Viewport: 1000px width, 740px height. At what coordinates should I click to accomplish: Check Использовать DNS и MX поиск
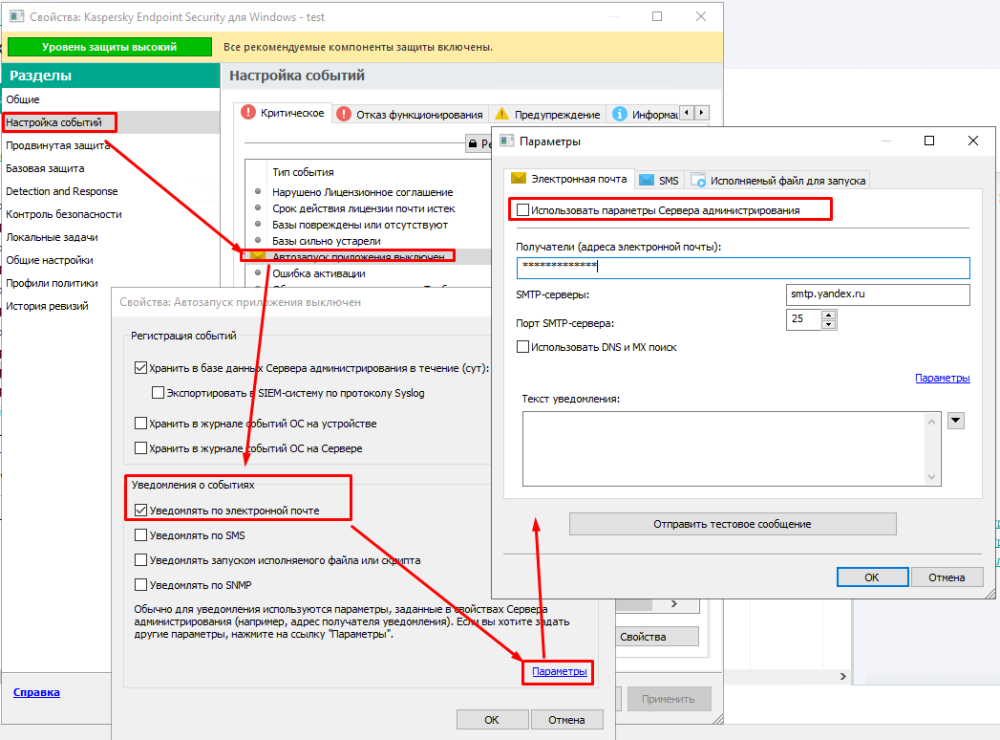tap(523, 347)
